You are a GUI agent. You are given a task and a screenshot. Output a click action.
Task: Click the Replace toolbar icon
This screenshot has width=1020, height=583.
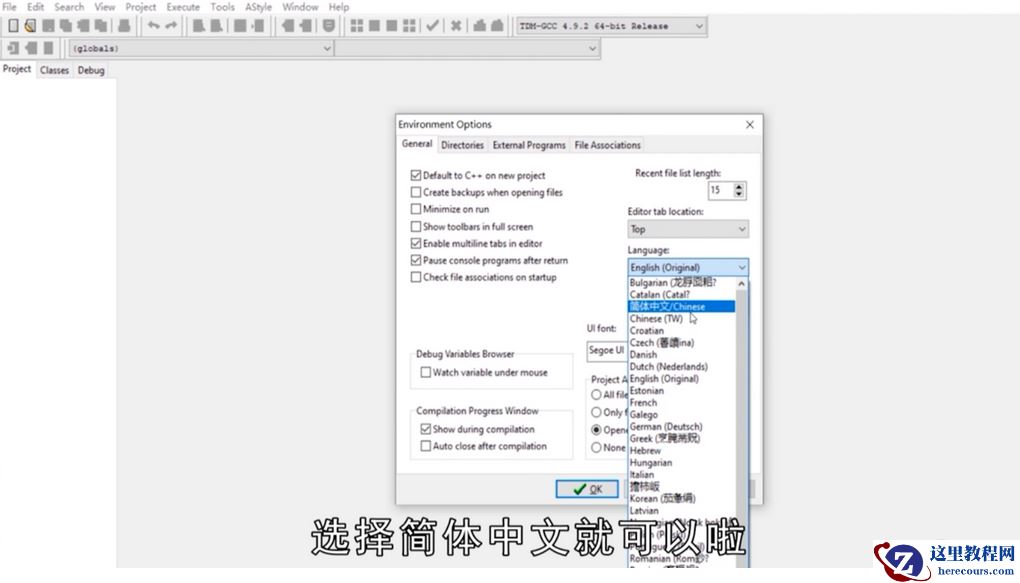click(x=217, y=26)
